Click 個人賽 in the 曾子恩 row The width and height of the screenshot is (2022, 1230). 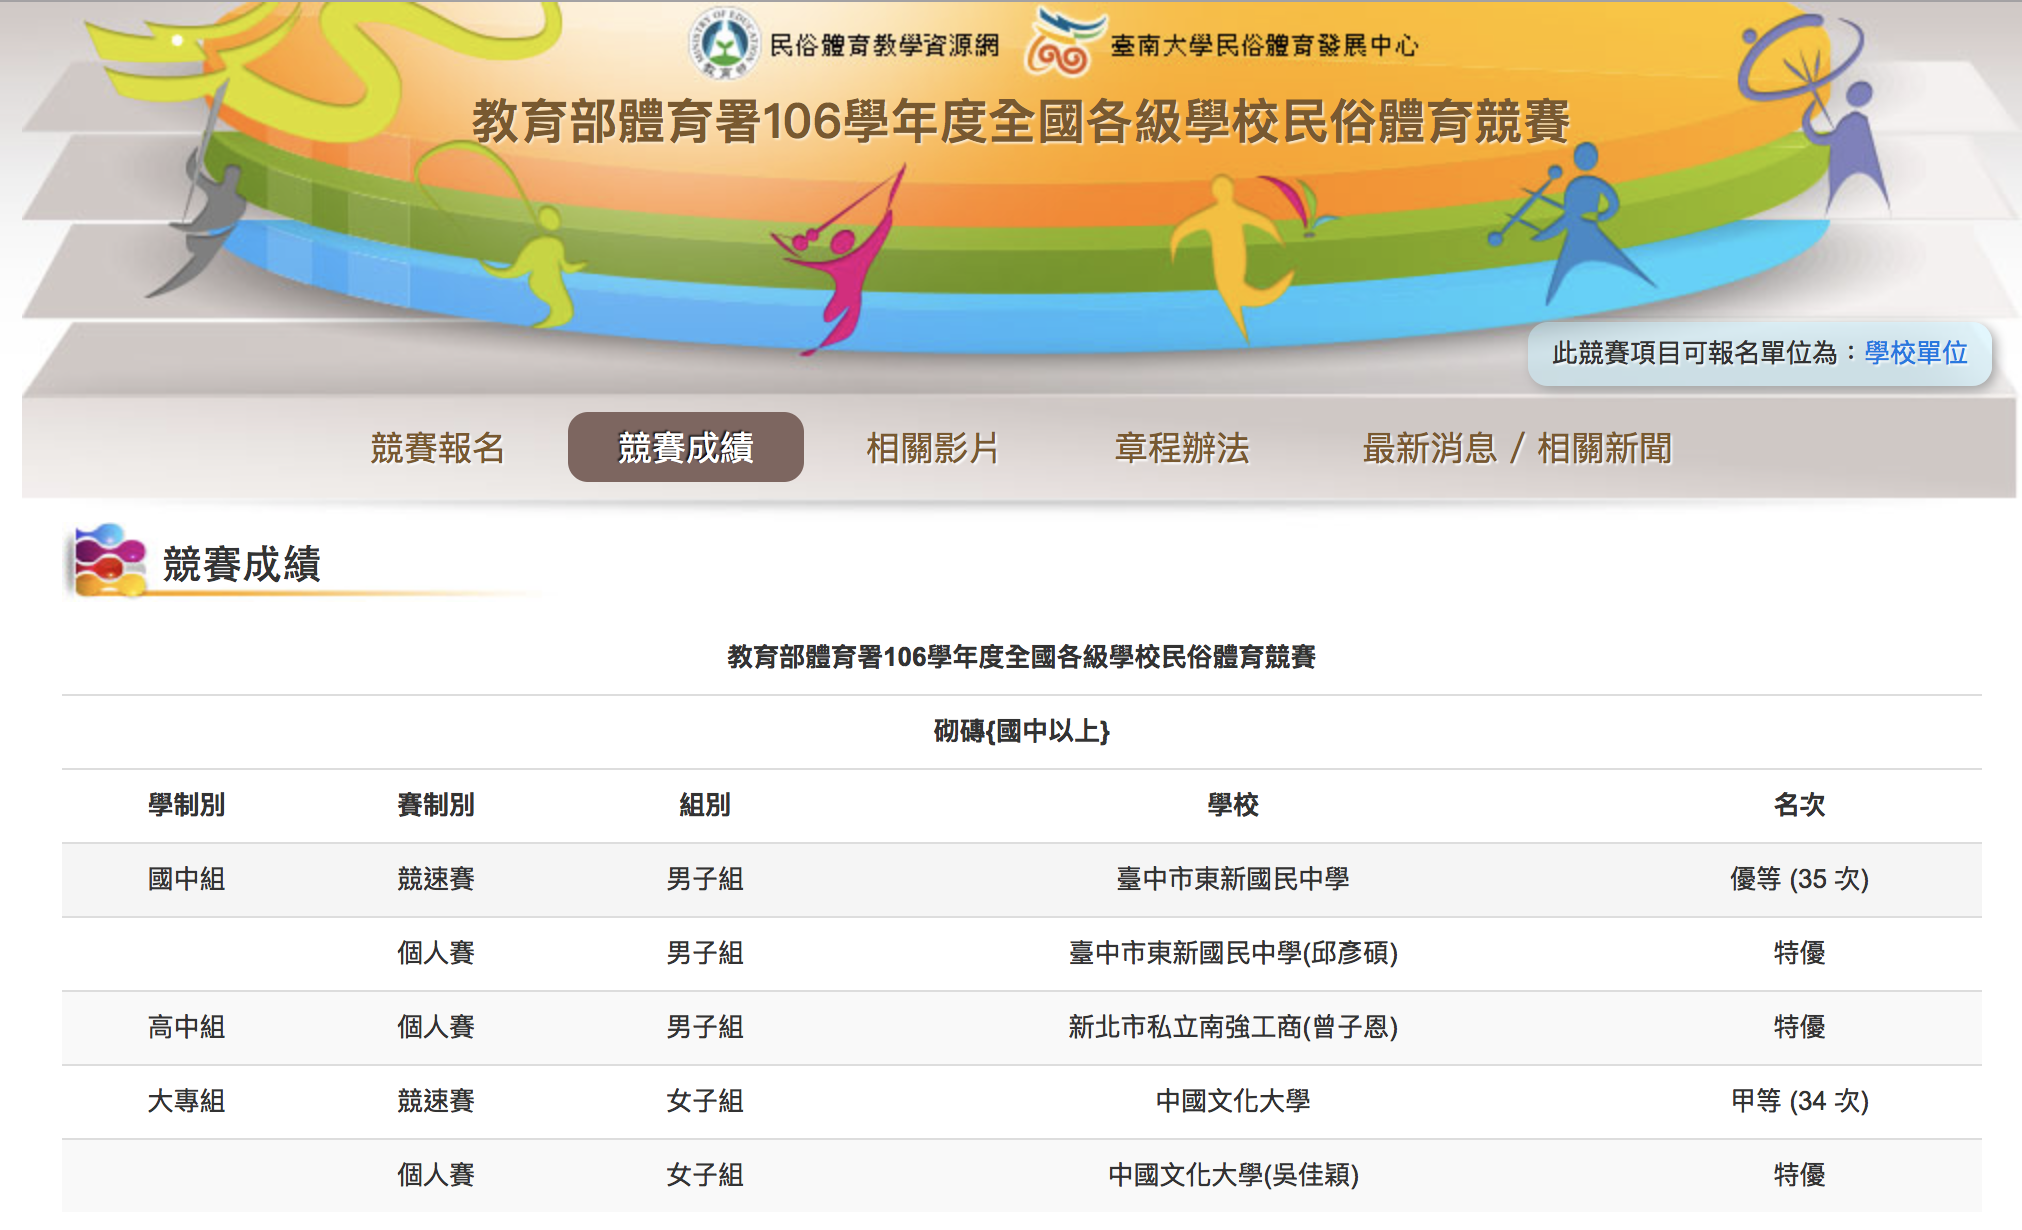435,1027
